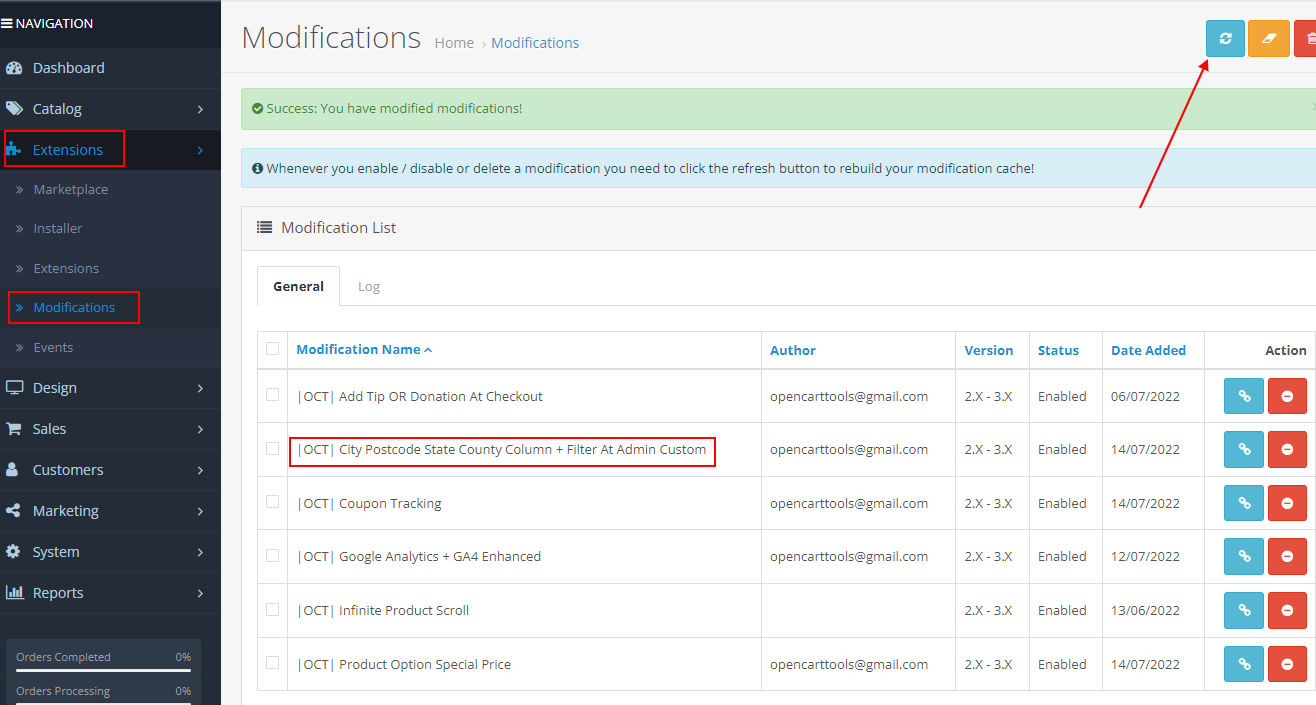Disable the Coupon Tracking modification
1316x705 pixels.
[1287, 503]
